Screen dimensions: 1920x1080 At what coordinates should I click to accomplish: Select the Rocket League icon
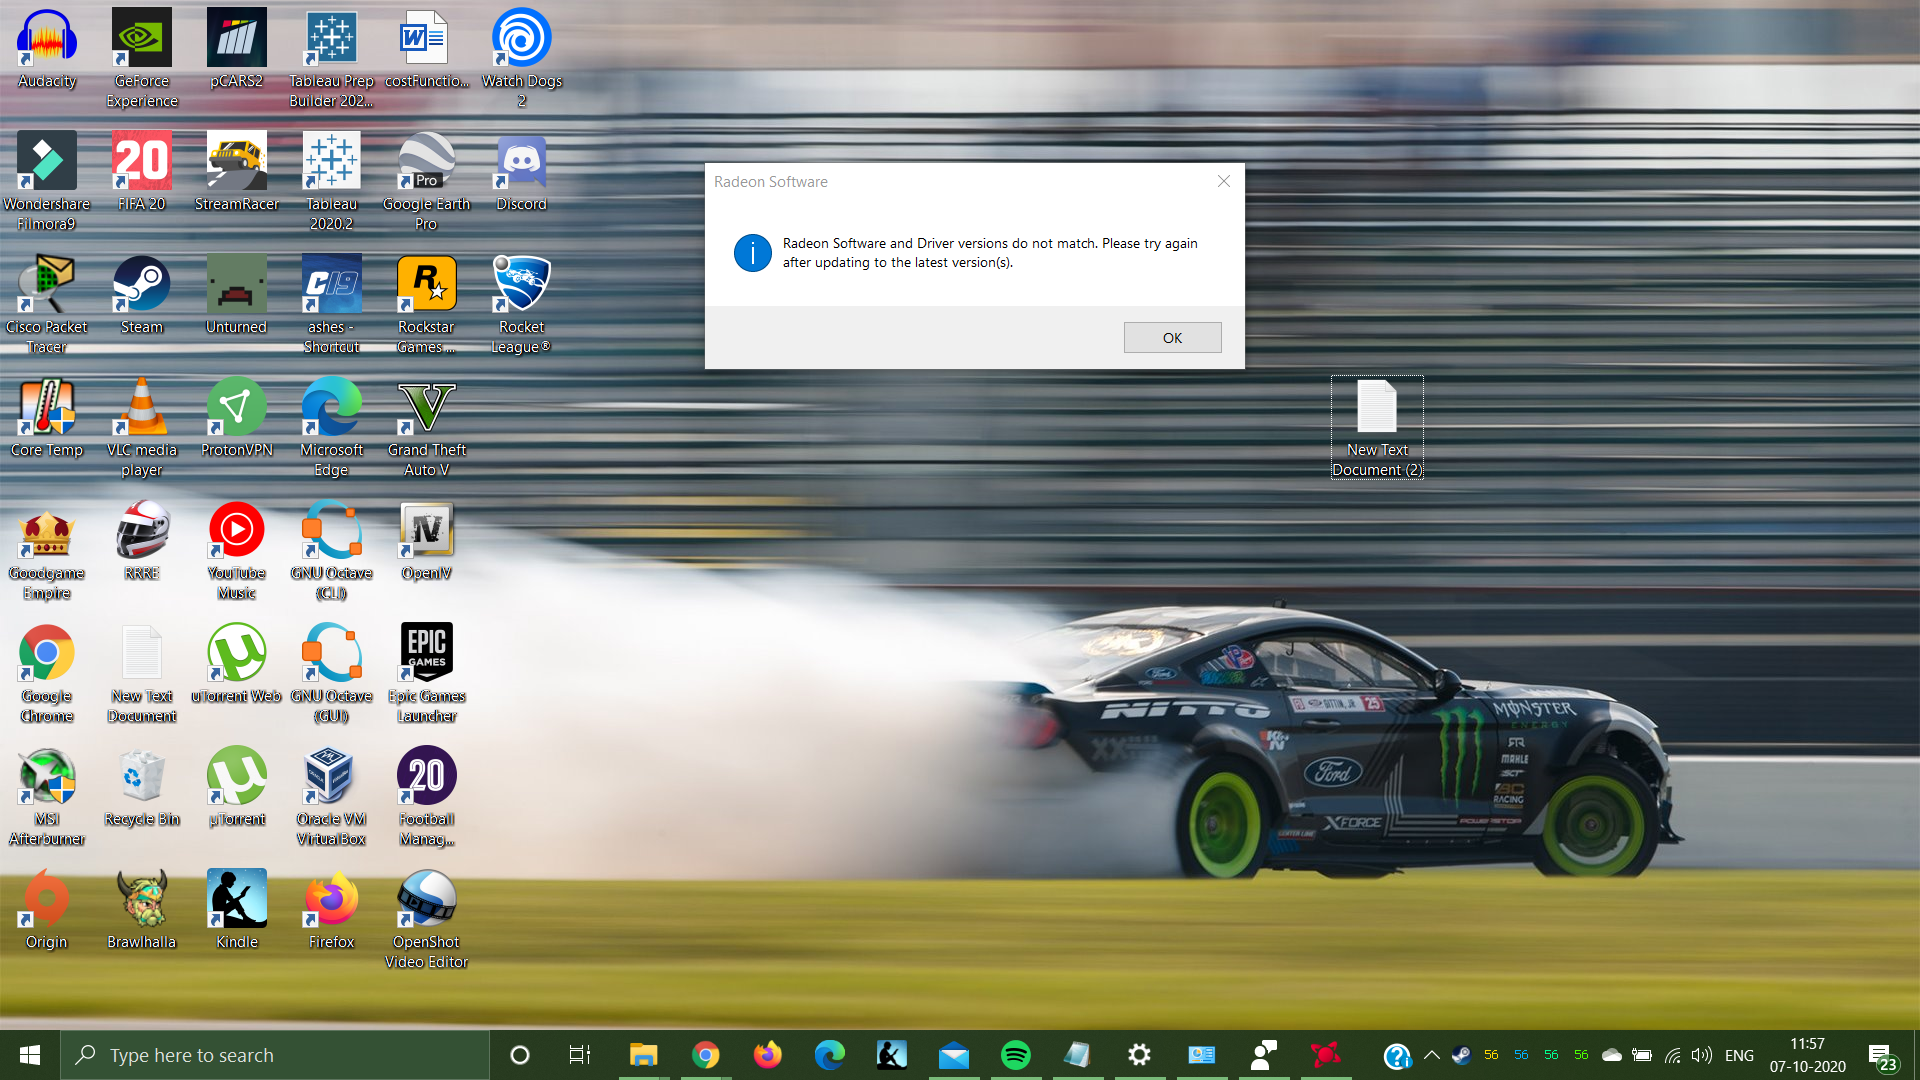522,304
